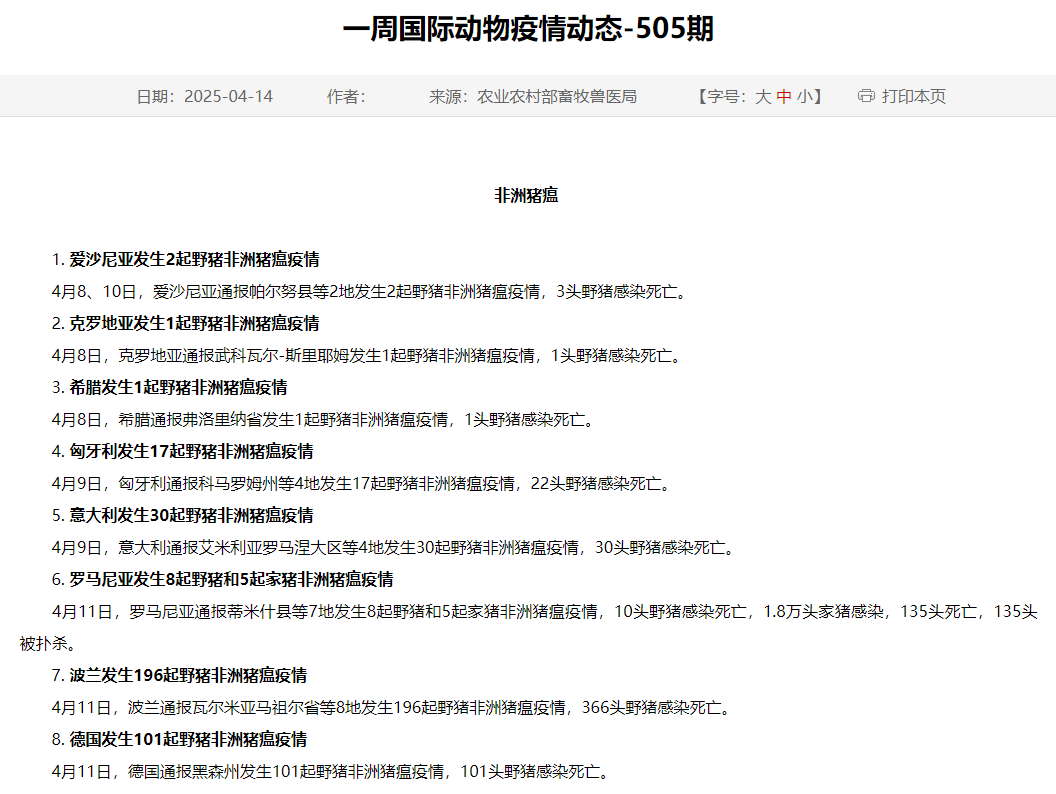Click the paragraph mentioning 弗洛里纳省

pos(323,420)
